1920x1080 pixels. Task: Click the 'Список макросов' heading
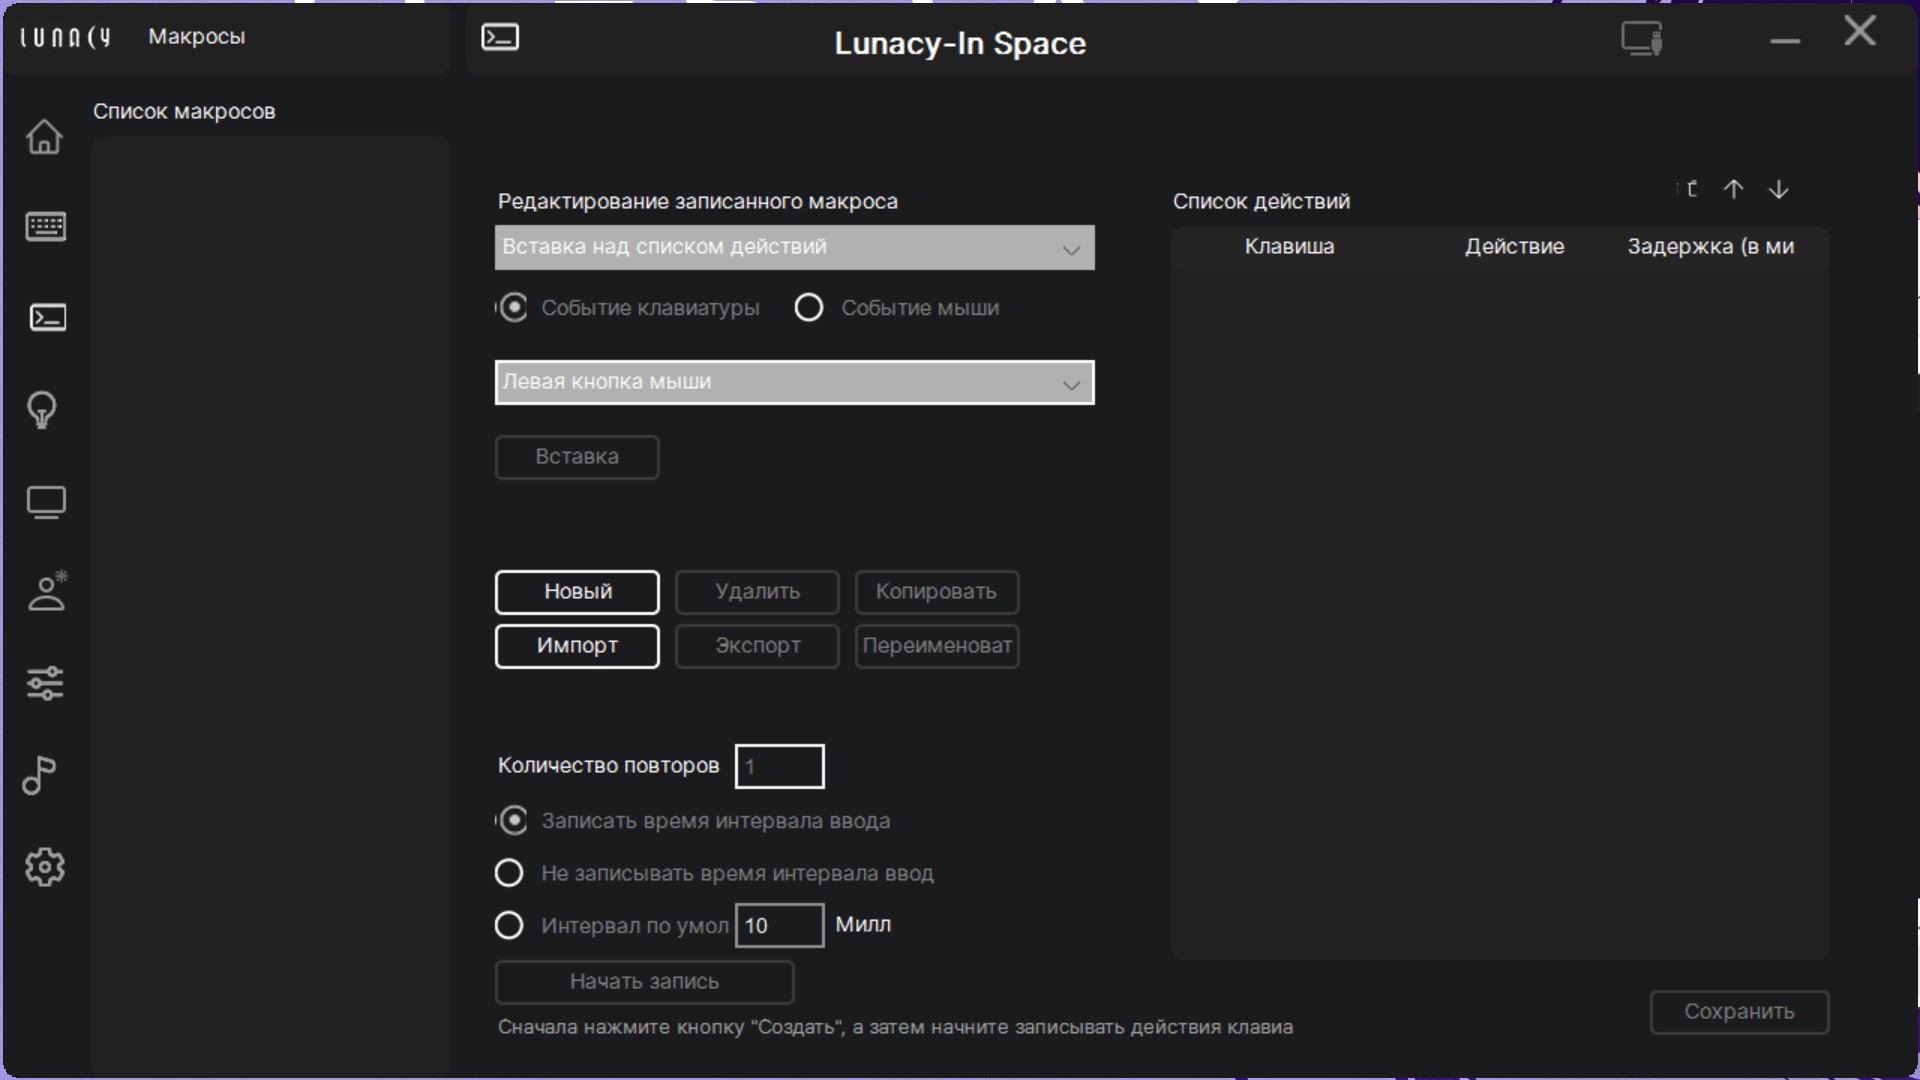tap(184, 112)
